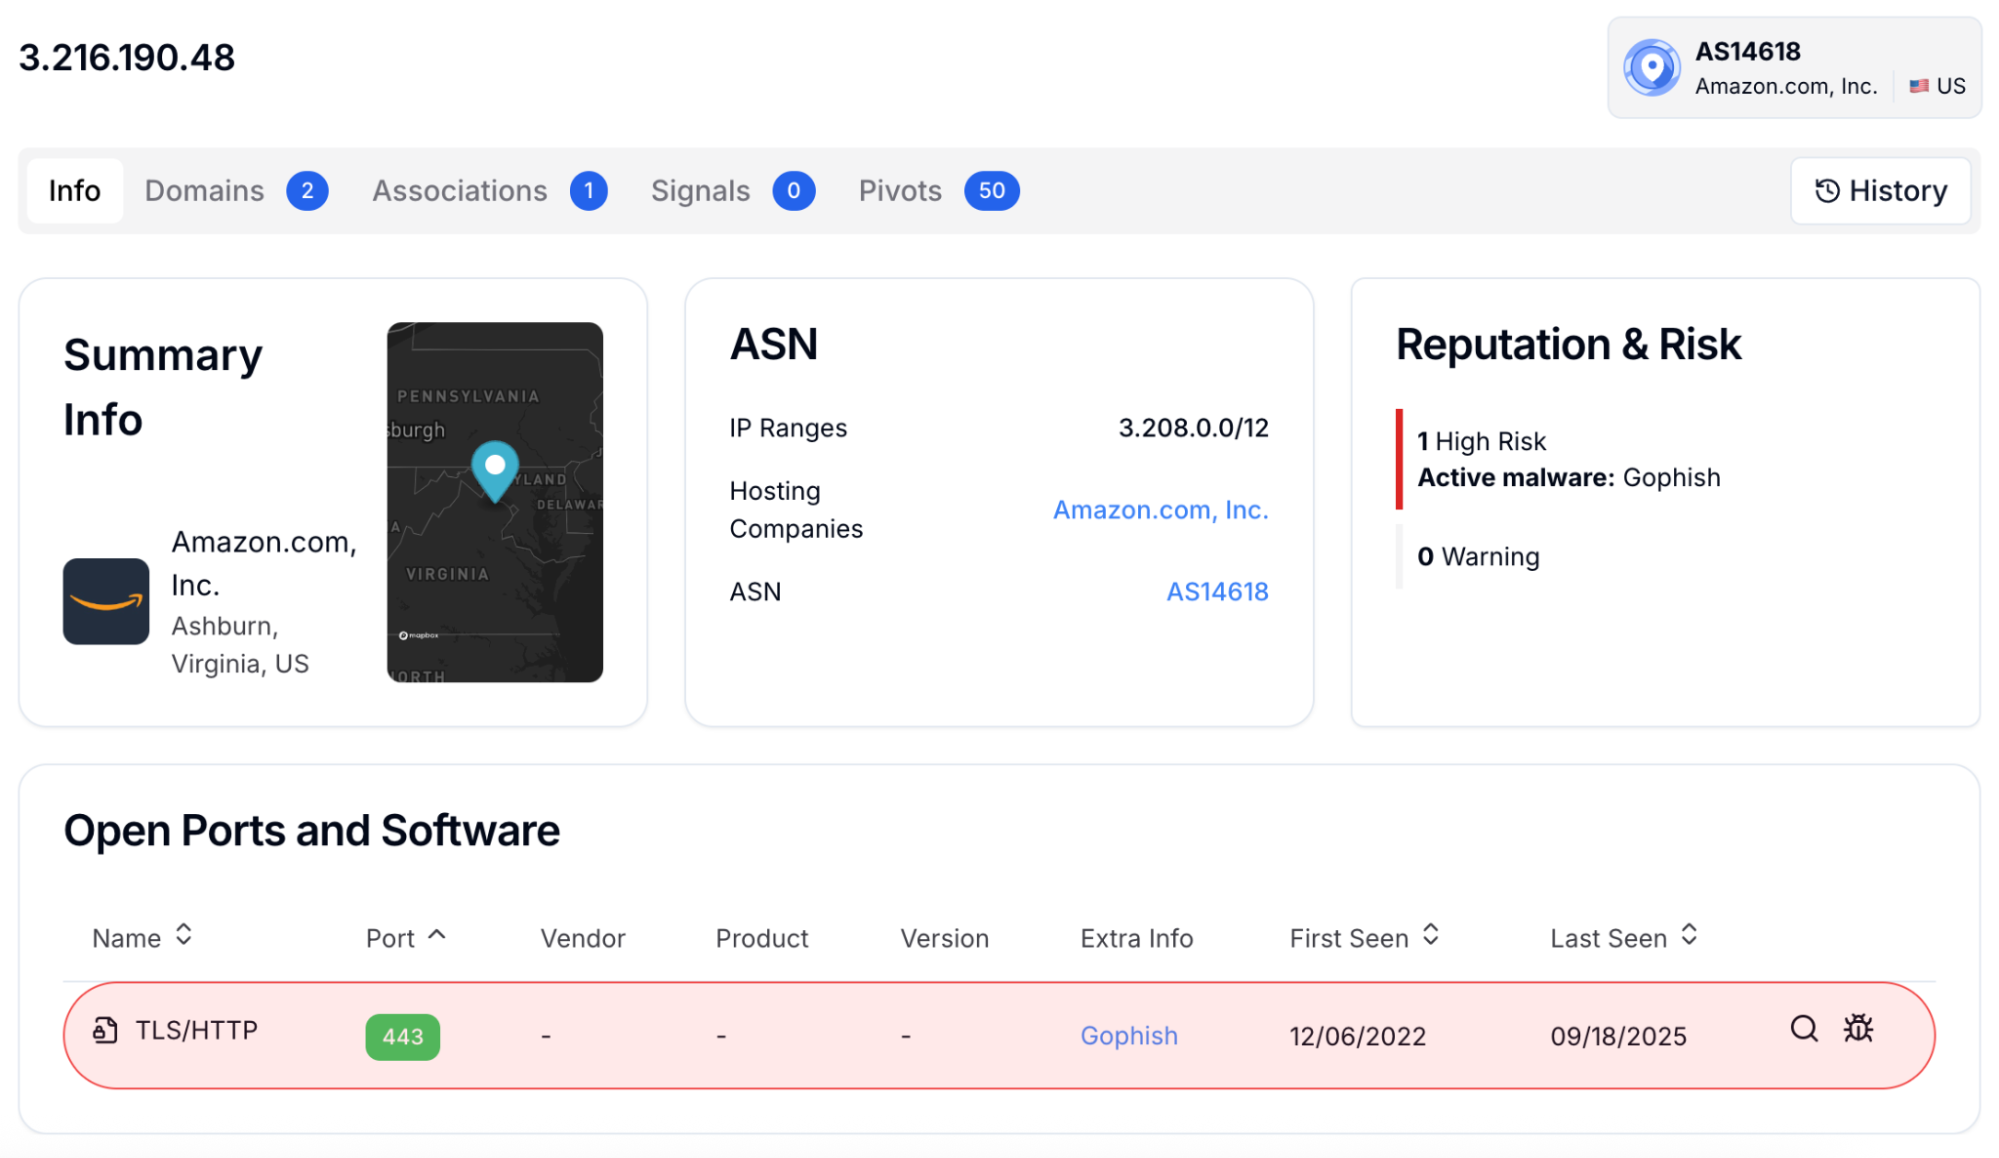The height and width of the screenshot is (1158, 1999).
Task: Click the Ashburn, Virginia, US location text
Action: pos(240,645)
